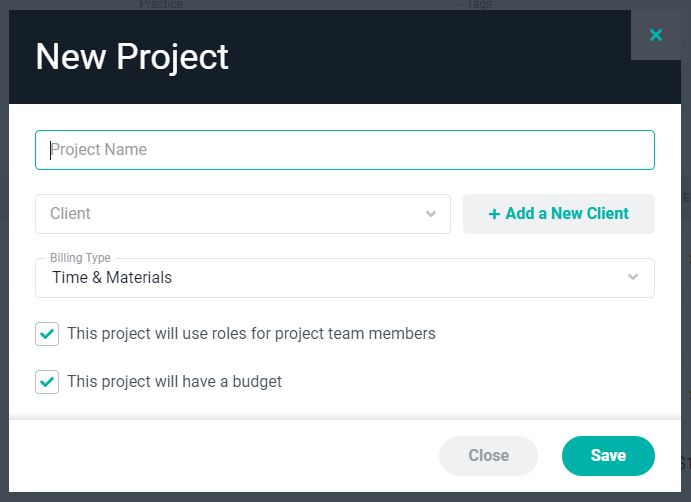
Task: Expand the Client dropdown chevron
Action: (x=431, y=213)
